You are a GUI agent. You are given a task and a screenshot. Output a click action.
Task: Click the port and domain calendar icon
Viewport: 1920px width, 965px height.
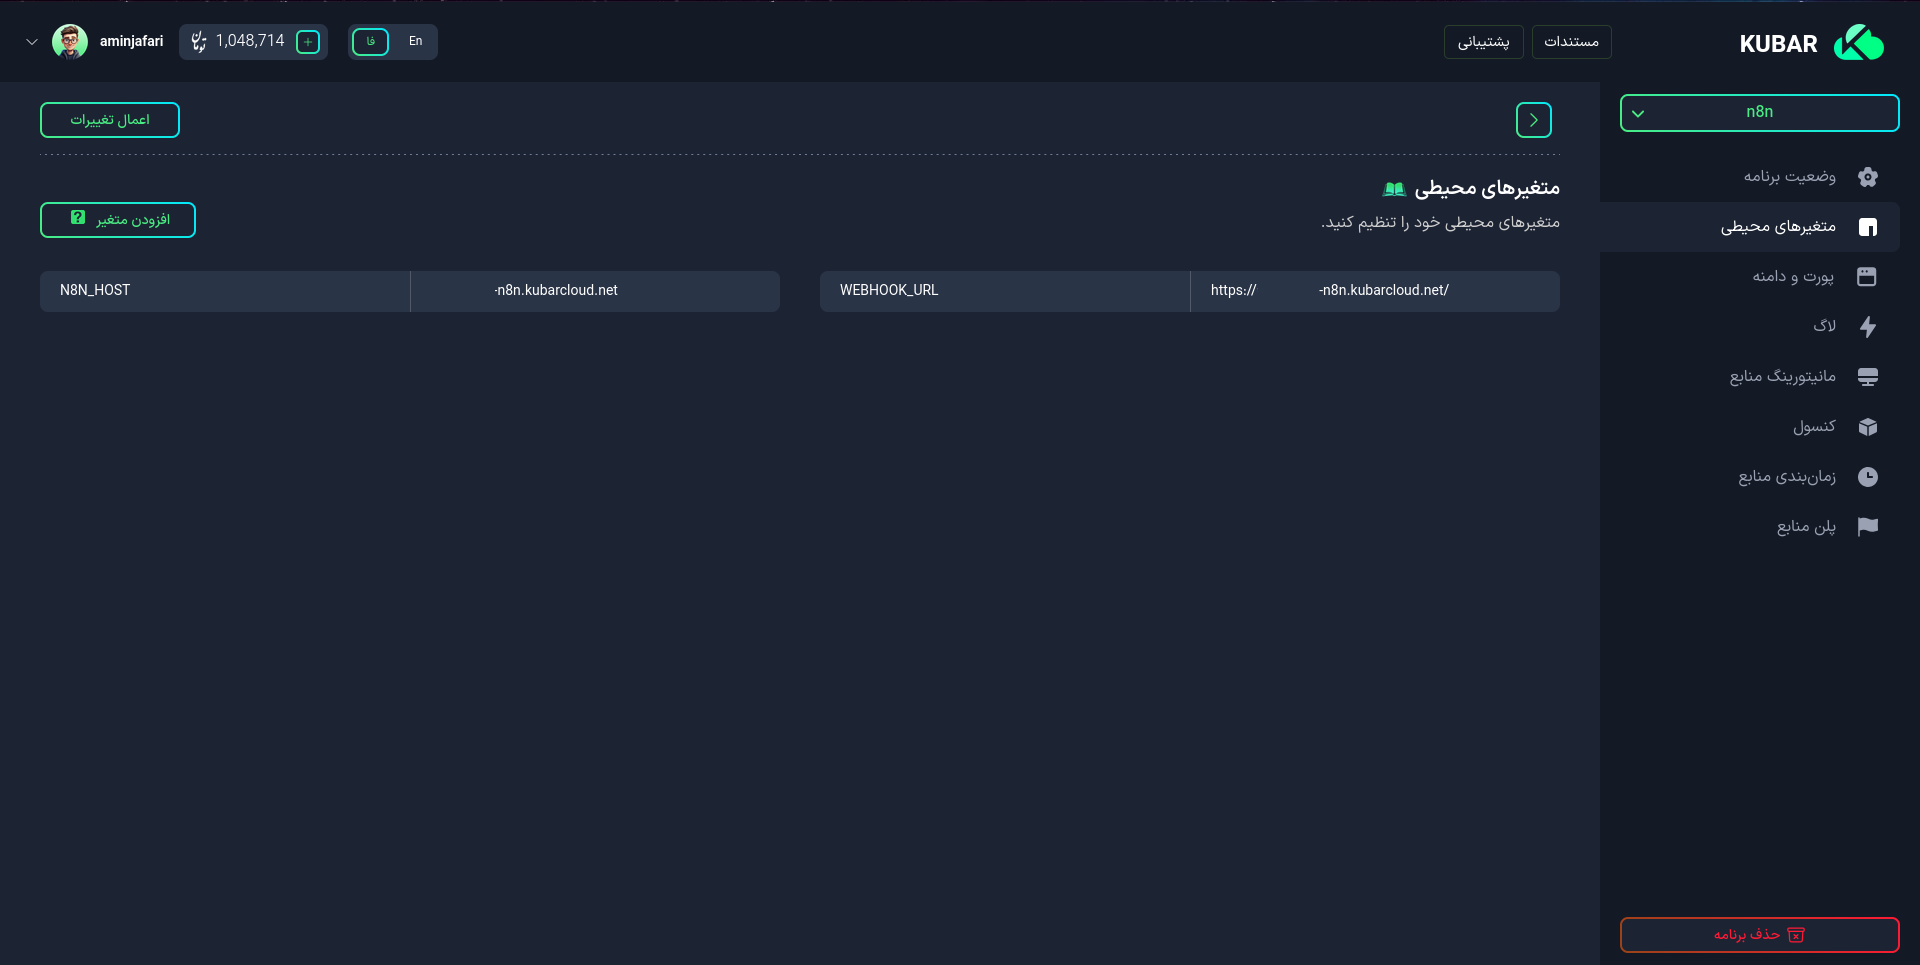pyautogui.click(x=1867, y=277)
